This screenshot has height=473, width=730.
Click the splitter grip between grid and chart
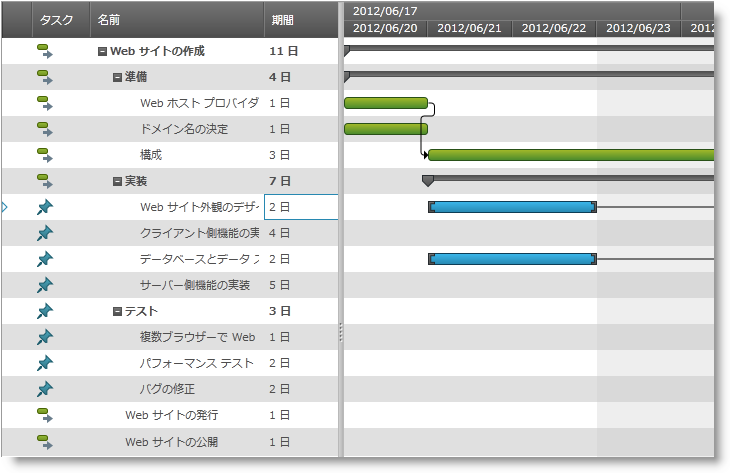[341, 332]
